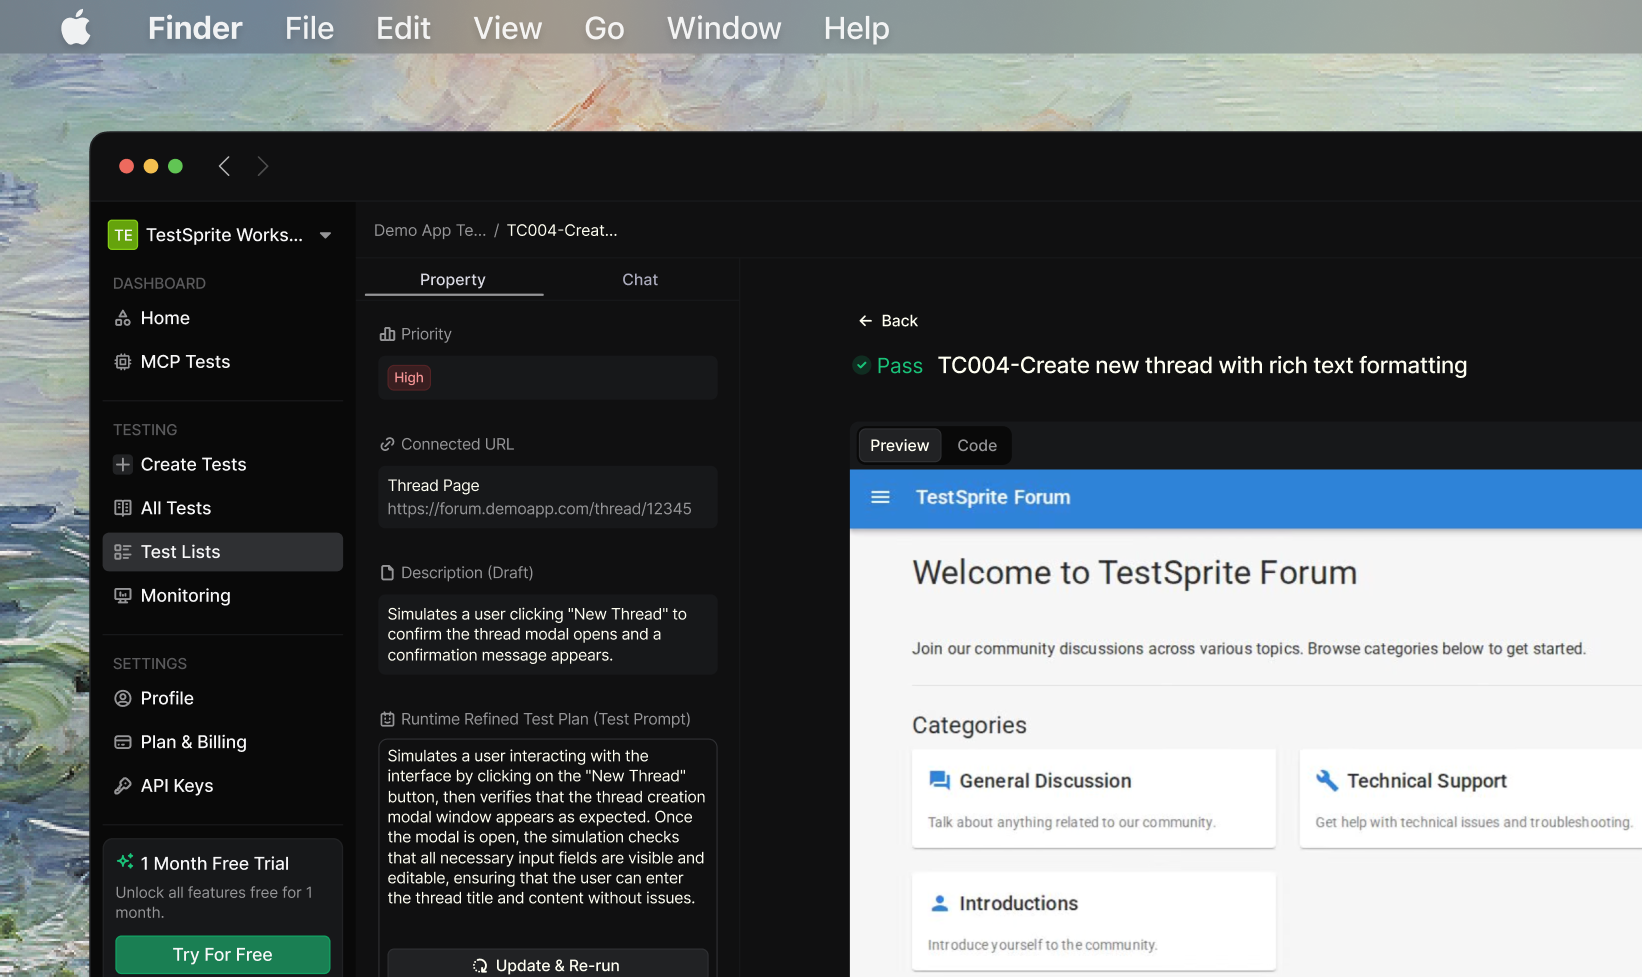
Task: Click the Technical Support wrench icon
Action: 1327,781
